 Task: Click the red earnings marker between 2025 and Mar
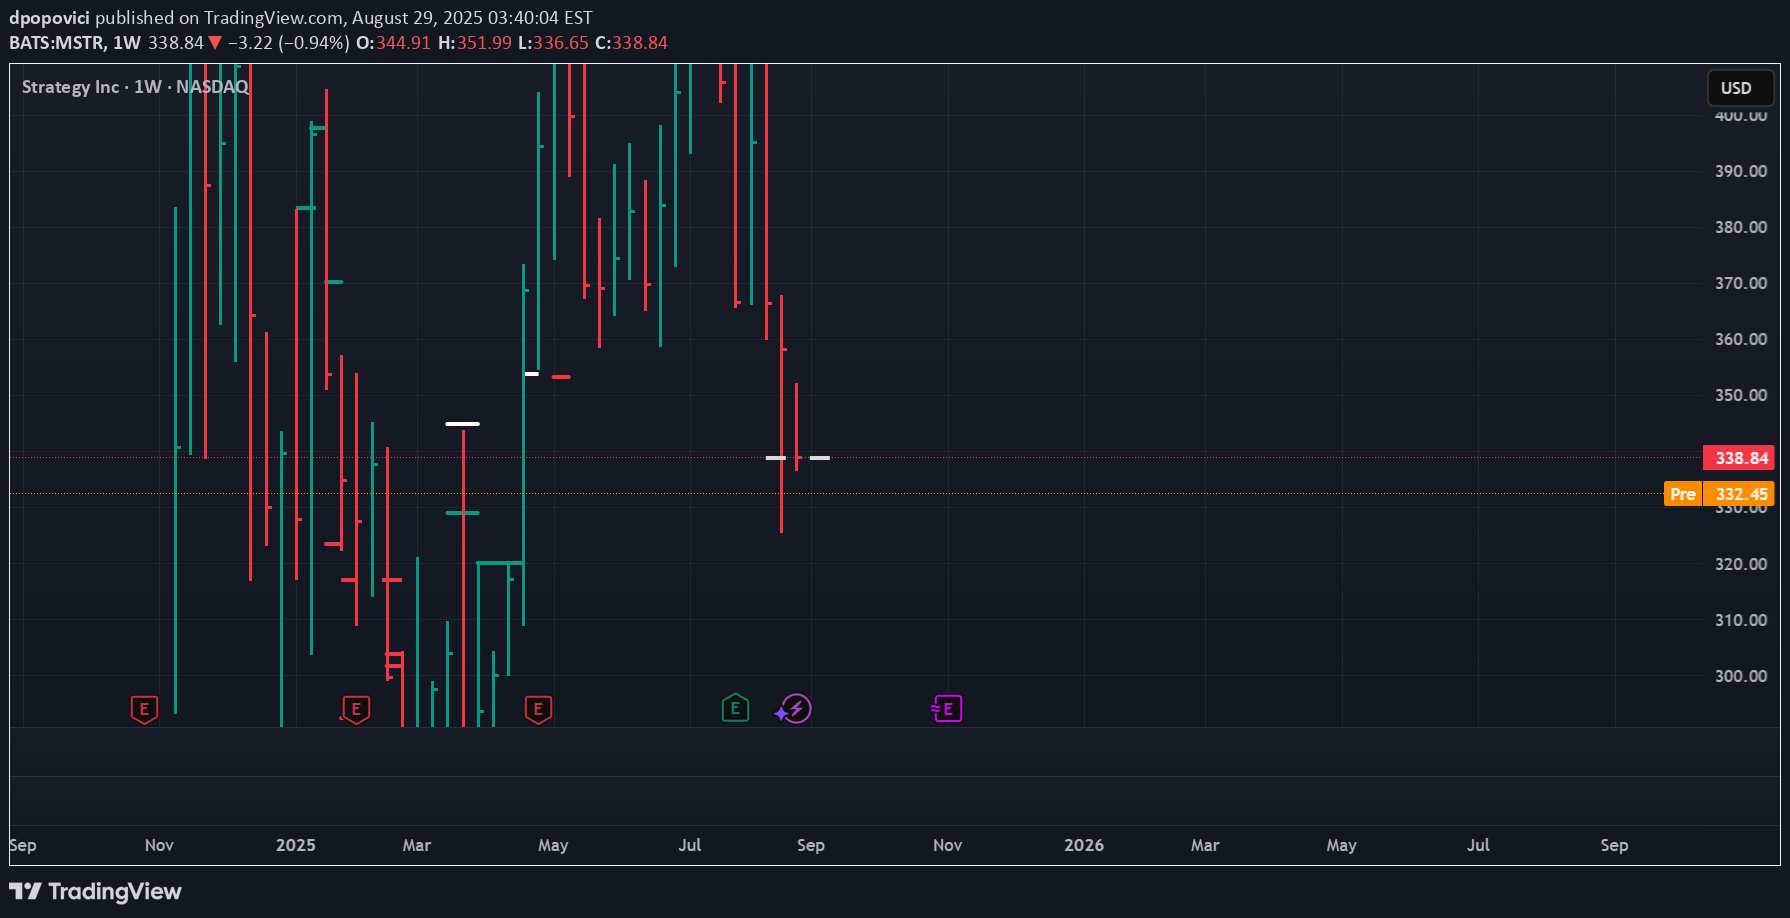[x=356, y=710]
